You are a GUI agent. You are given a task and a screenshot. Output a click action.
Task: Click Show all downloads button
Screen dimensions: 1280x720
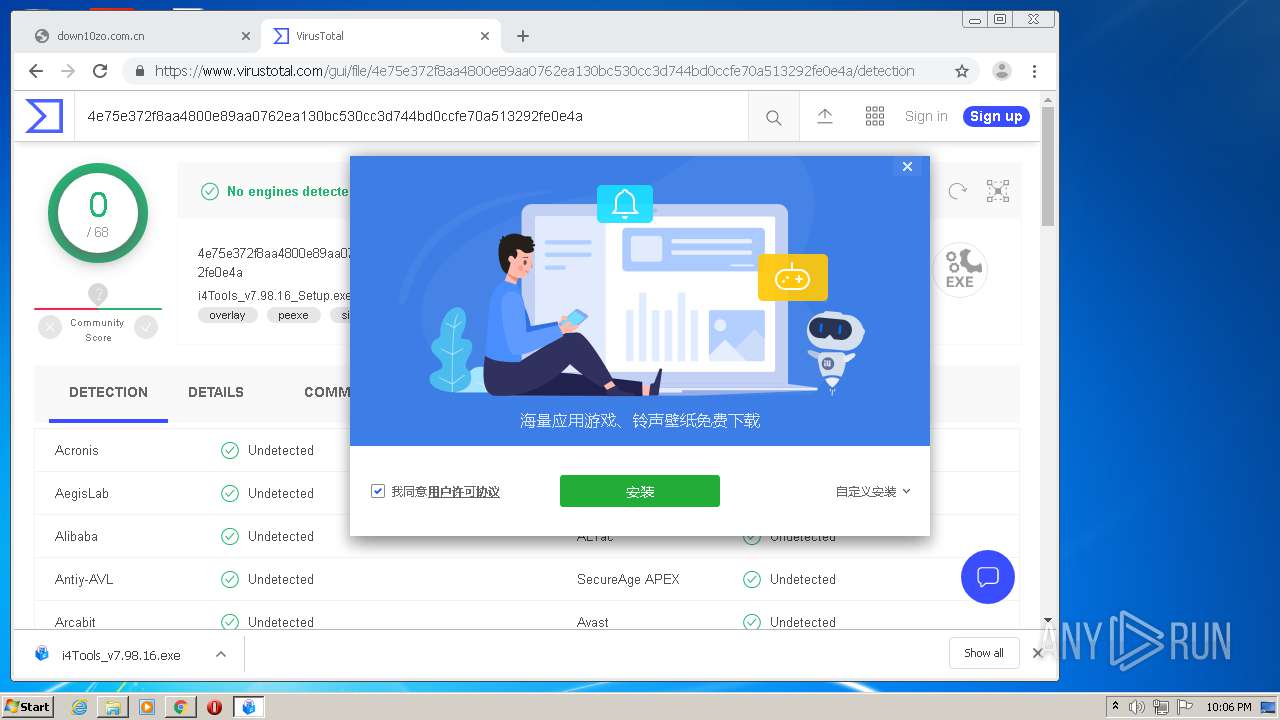[984, 653]
